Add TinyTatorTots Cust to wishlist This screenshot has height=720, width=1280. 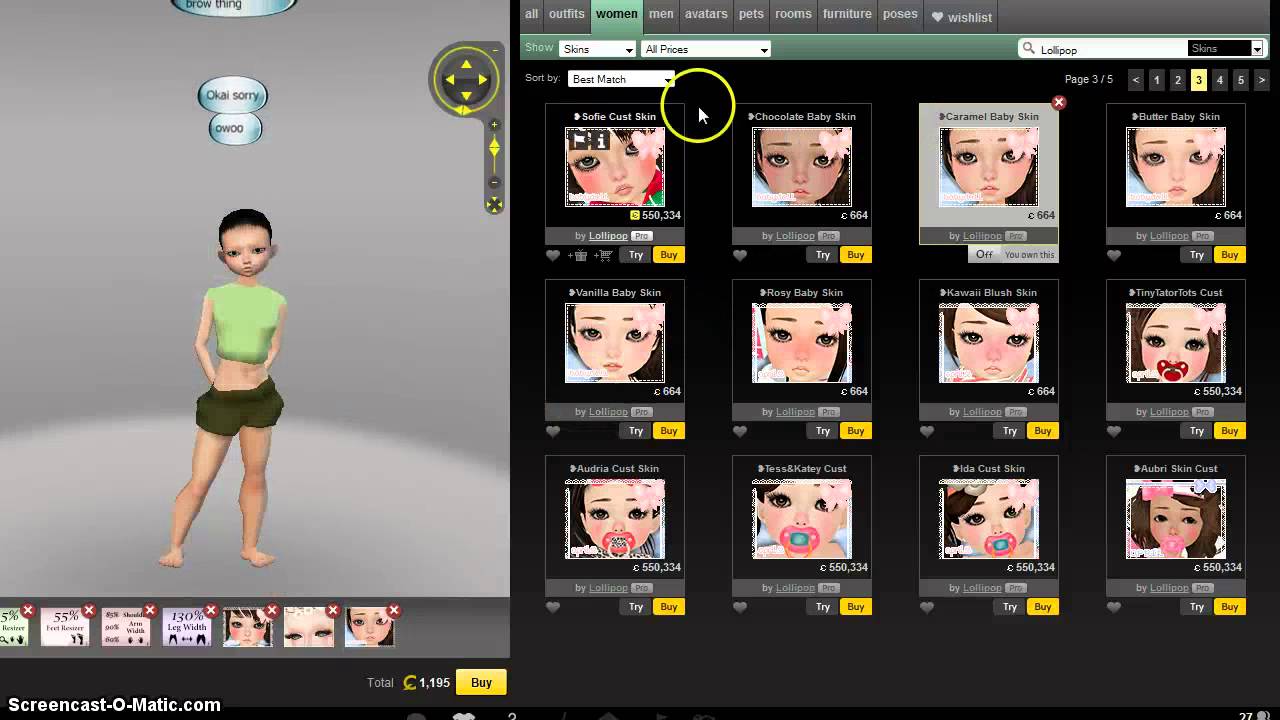[1114, 431]
